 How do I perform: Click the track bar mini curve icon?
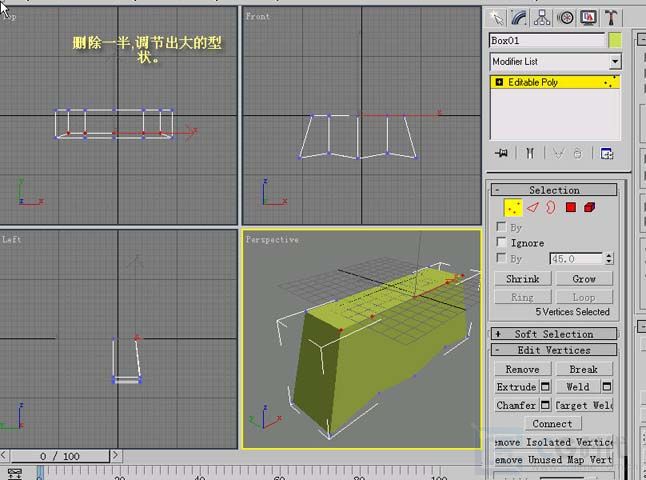pos(15,474)
